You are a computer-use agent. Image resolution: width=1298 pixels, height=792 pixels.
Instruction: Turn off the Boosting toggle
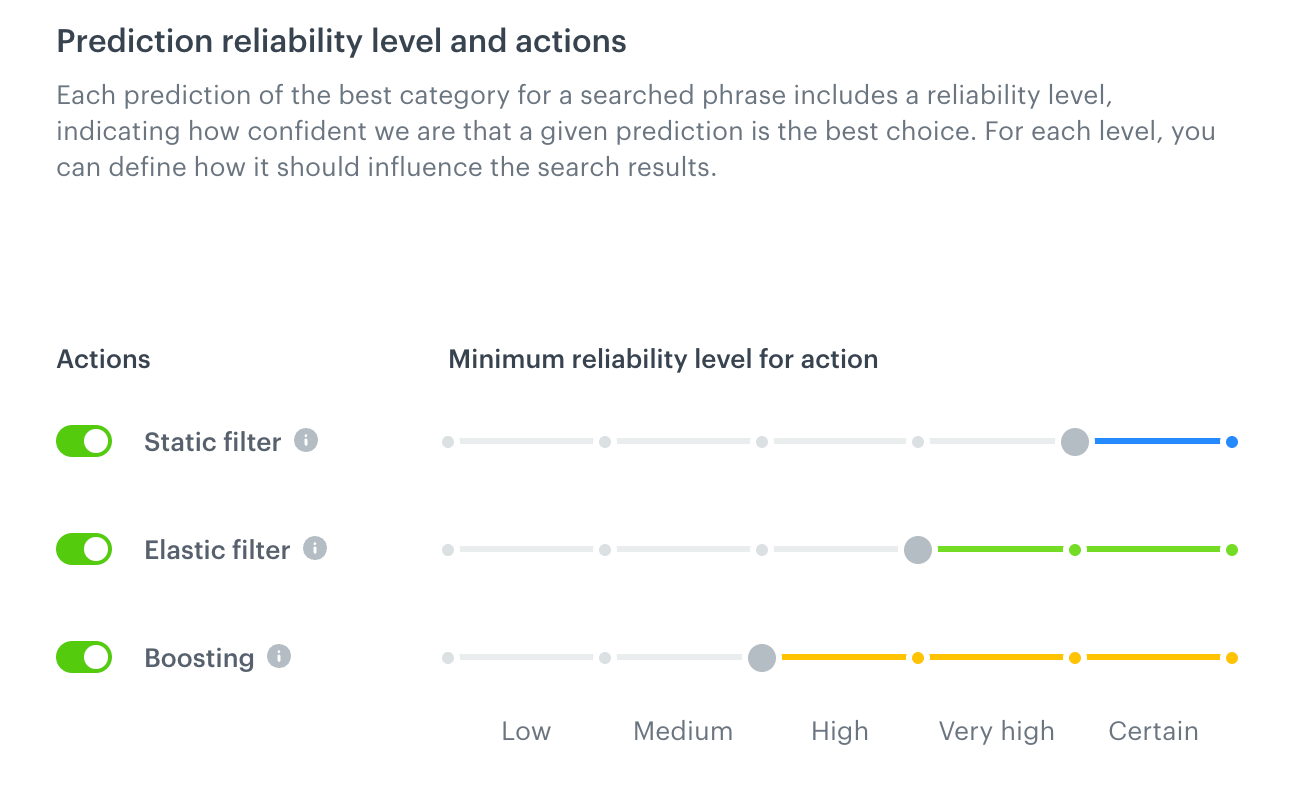pos(84,657)
